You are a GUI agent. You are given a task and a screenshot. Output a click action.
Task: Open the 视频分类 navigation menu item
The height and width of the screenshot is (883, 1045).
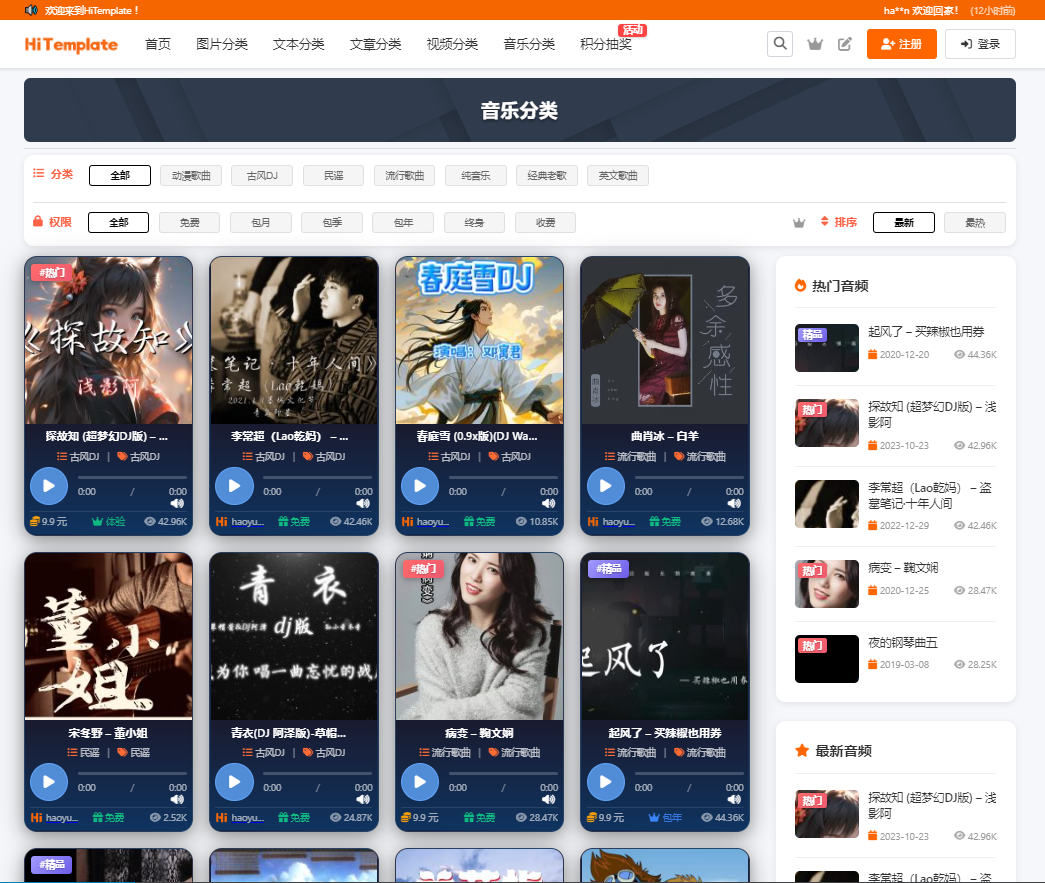452,44
